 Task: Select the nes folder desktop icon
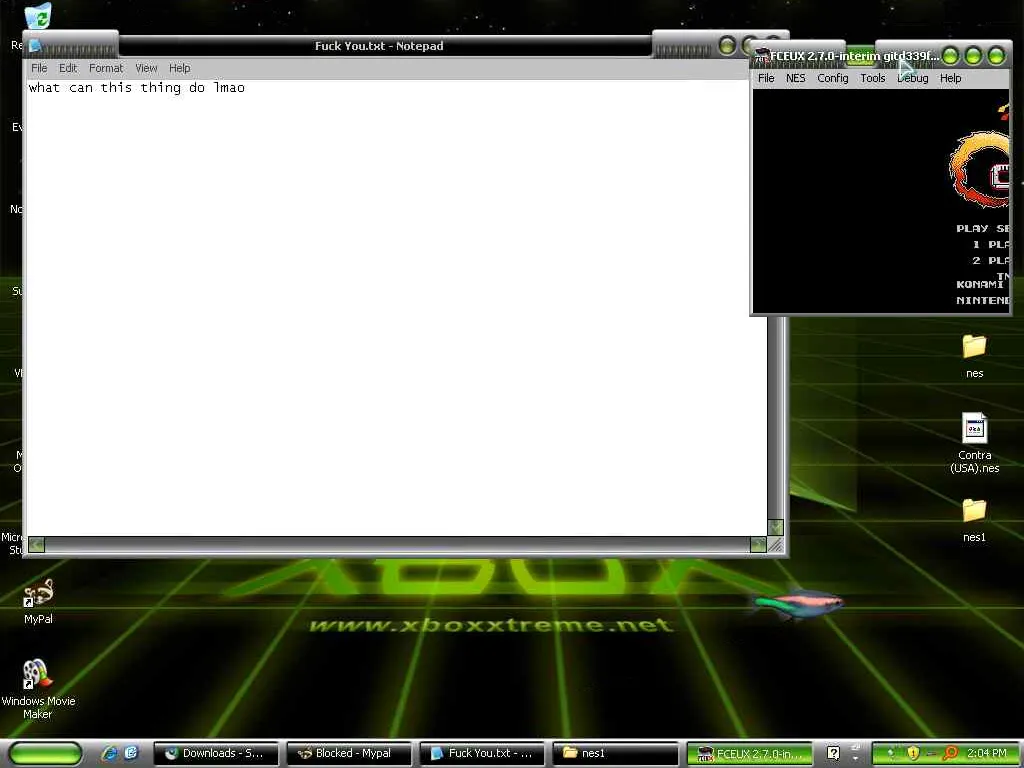974,356
